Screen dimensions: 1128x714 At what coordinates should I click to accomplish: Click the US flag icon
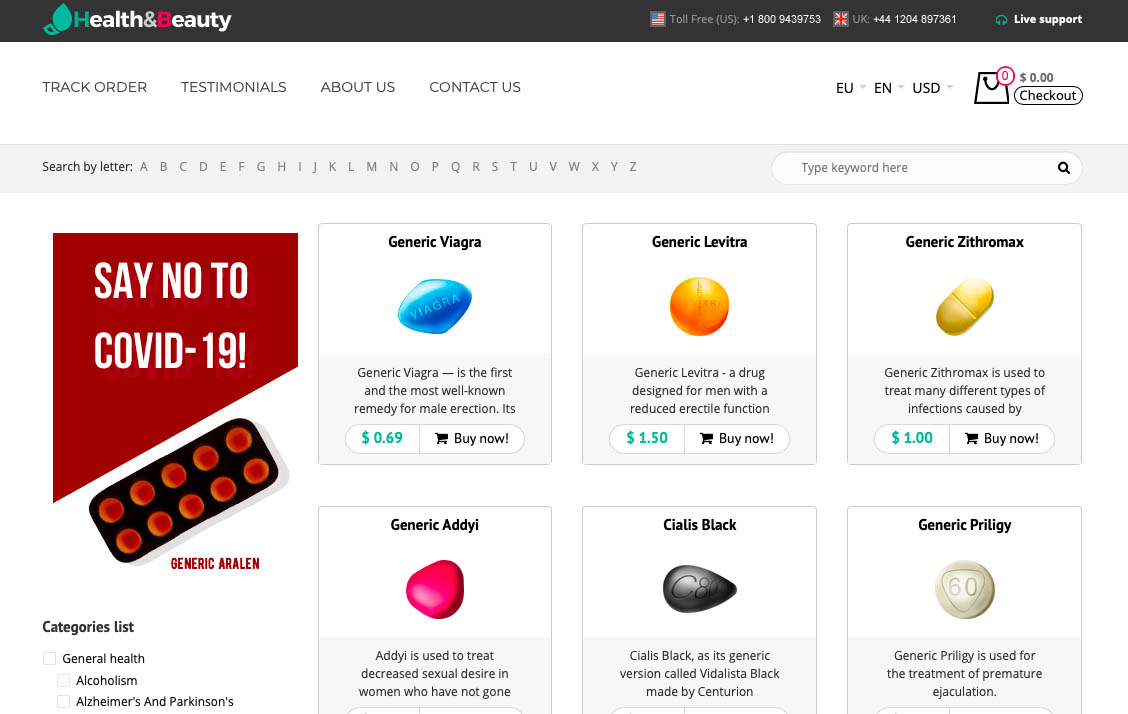click(658, 19)
